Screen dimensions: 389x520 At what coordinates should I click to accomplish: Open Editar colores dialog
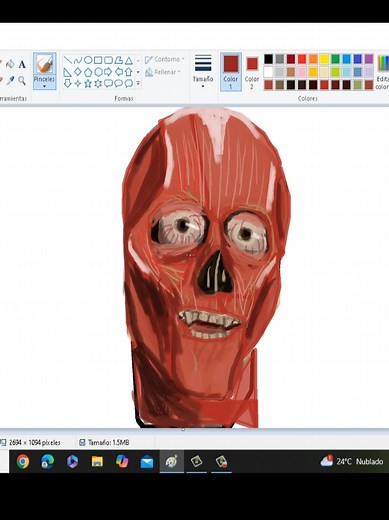383,72
